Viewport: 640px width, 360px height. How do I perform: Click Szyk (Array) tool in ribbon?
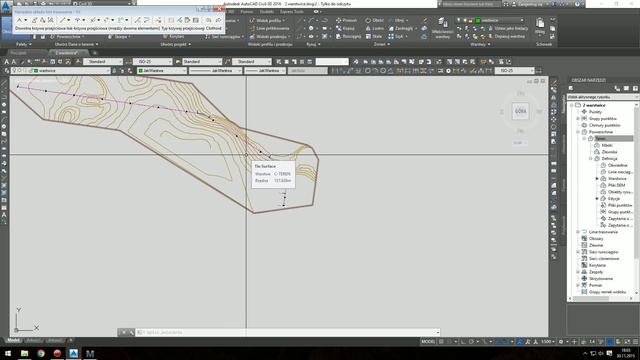(396, 36)
